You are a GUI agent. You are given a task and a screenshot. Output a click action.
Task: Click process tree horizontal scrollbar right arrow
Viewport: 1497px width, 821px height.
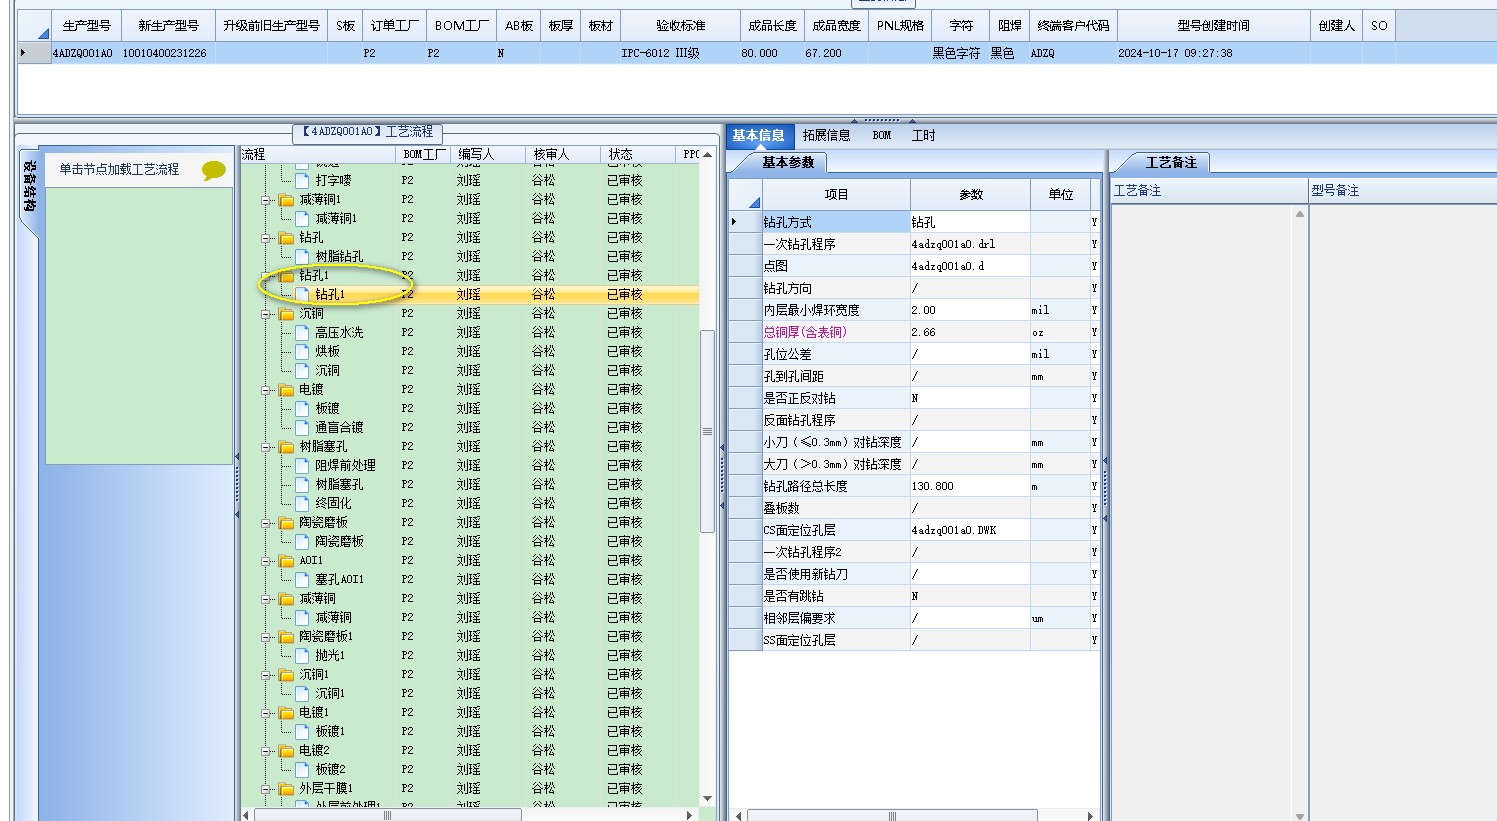pyautogui.click(x=689, y=815)
